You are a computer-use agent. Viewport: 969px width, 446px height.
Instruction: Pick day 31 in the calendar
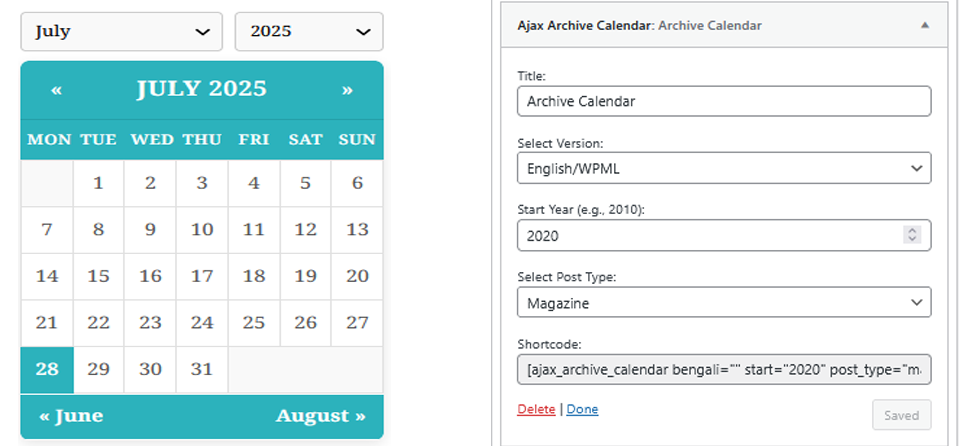point(202,369)
